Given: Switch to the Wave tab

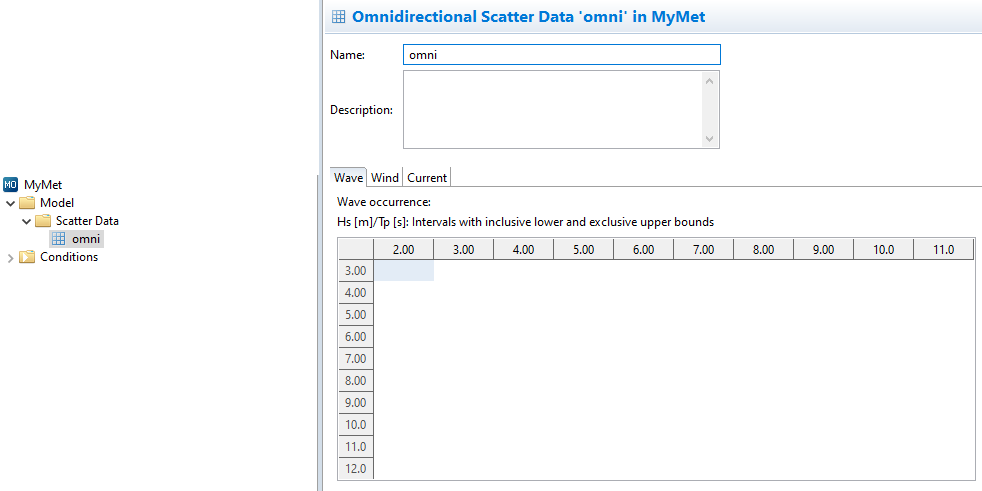Looking at the screenshot, I should [348, 177].
